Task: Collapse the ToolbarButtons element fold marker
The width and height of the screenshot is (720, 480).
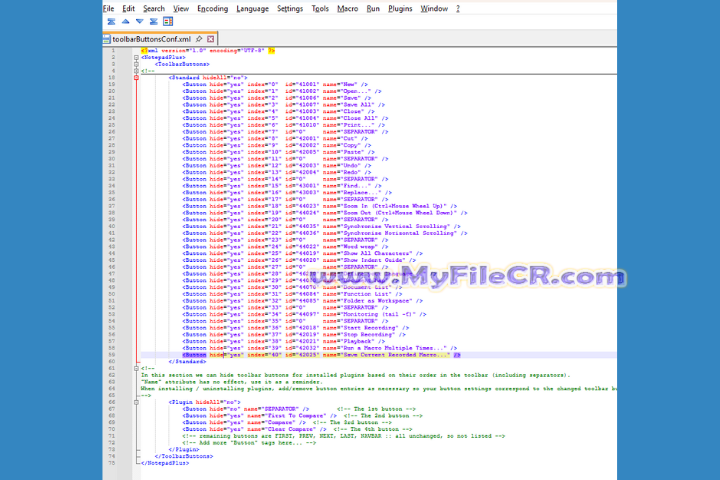Action: click(136, 64)
